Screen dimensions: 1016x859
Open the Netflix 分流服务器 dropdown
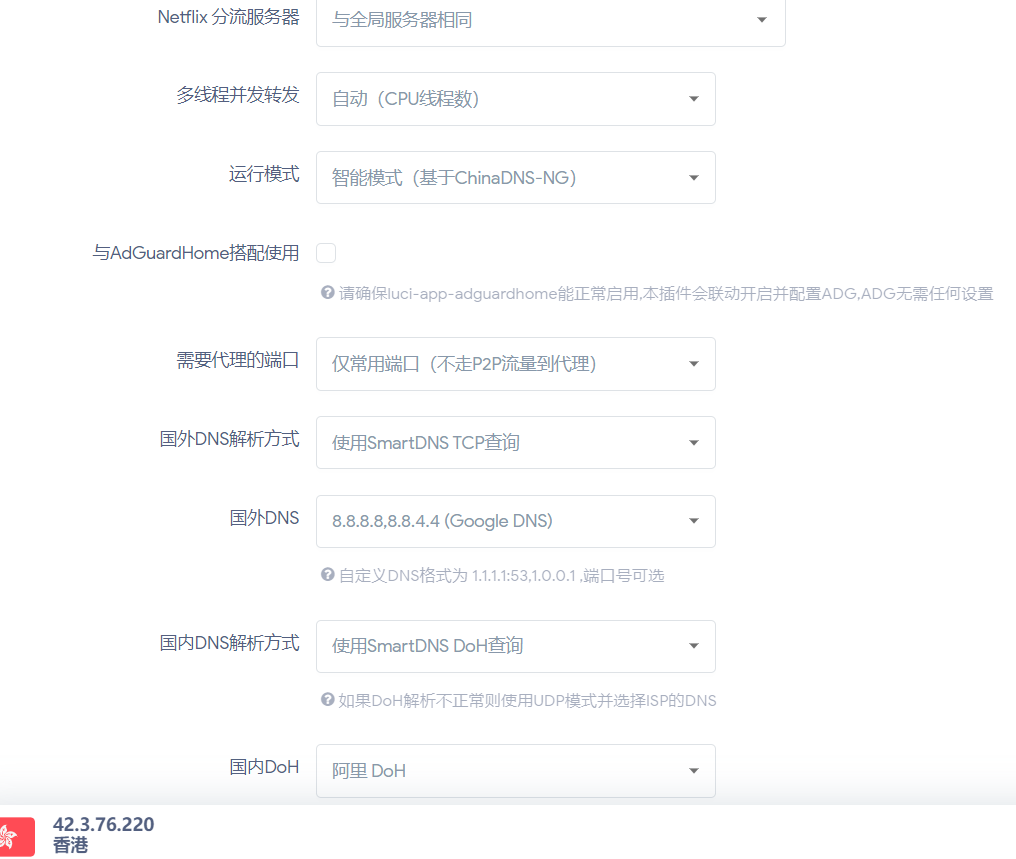551,20
